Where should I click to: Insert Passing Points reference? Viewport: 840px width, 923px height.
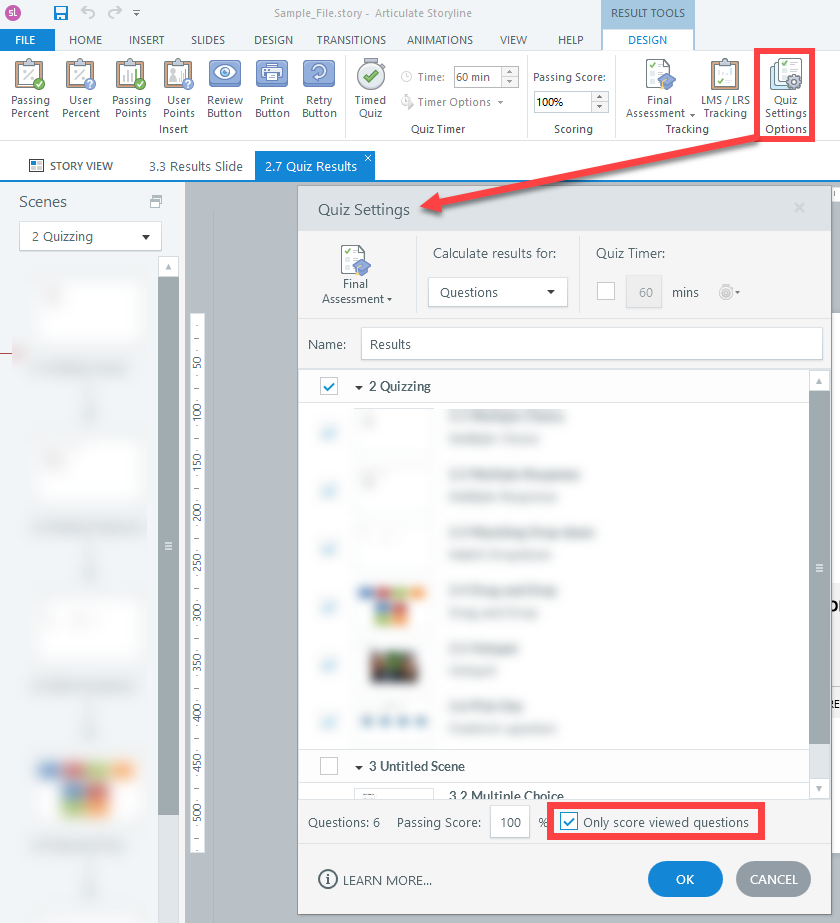(x=131, y=89)
